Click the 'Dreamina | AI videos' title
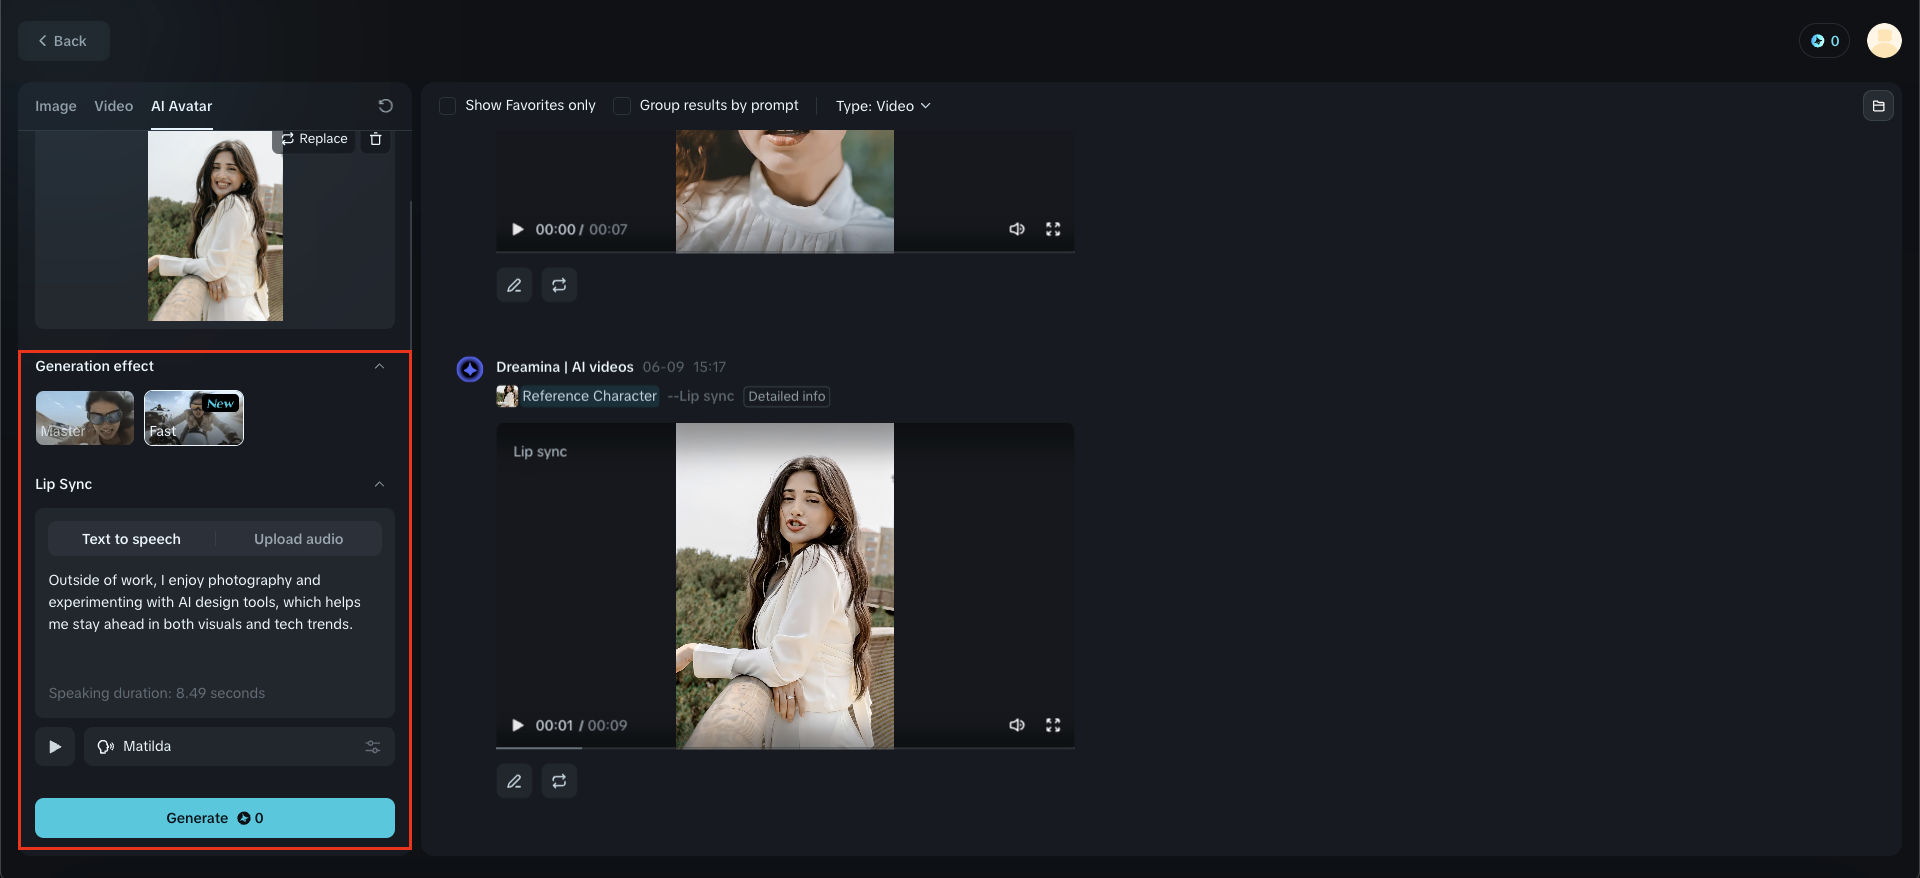 (565, 367)
